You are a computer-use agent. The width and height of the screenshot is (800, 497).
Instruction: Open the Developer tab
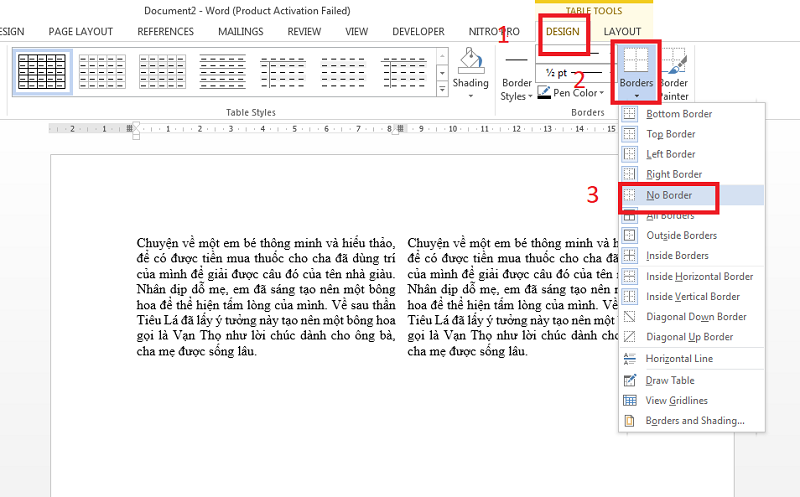[x=418, y=32]
